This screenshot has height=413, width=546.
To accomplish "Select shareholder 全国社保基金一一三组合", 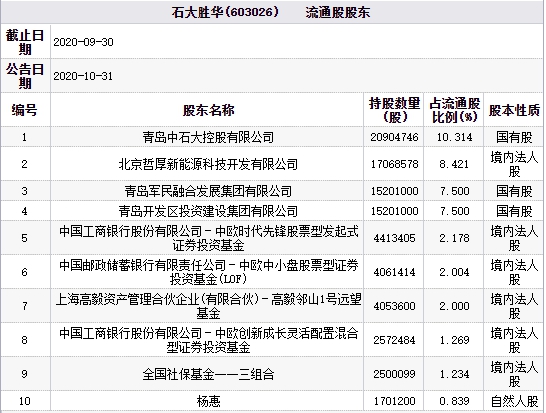I will (x=208, y=374).
